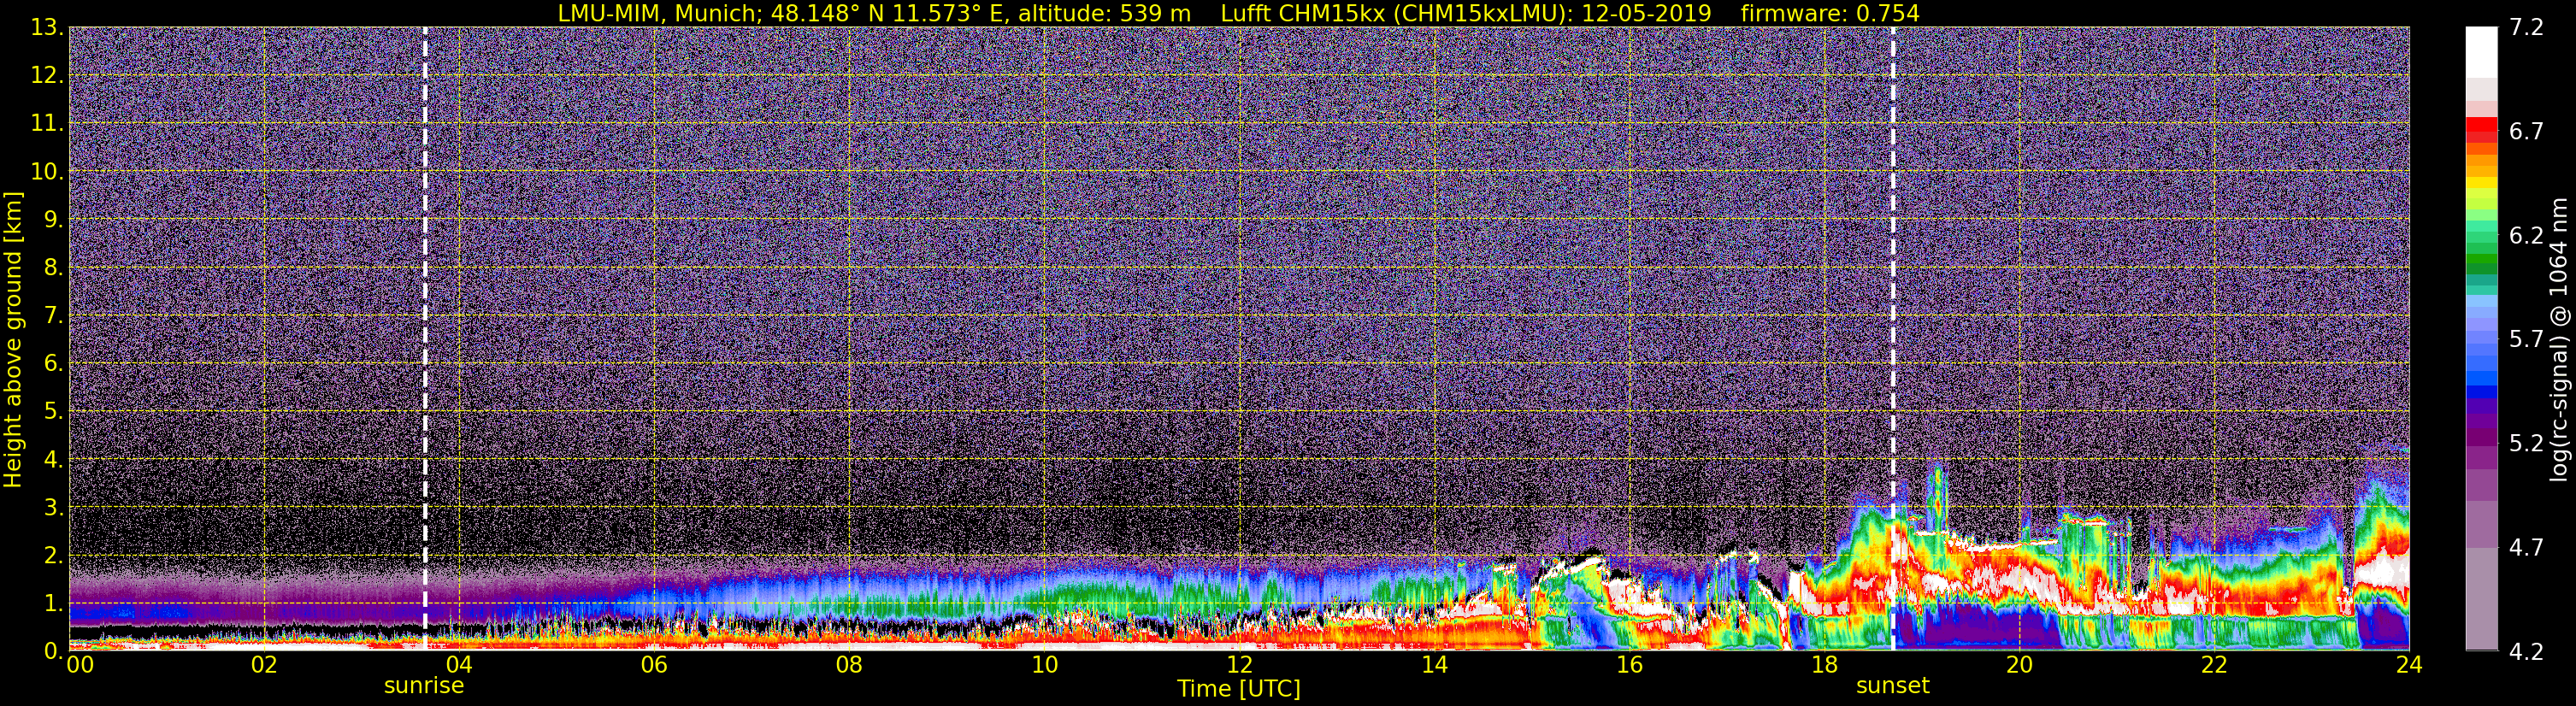Click the 'sunset' label below the time axis
Screen dimensions: 2576x706
click(x=1892, y=686)
